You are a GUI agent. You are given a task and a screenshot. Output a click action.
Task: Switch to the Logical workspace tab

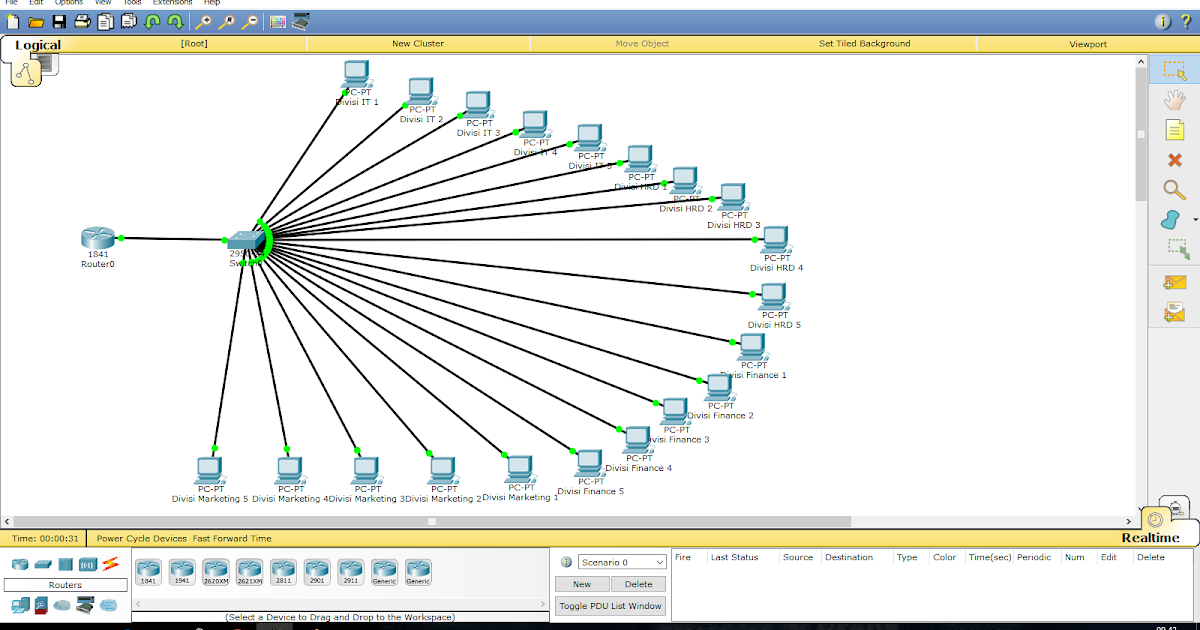click(x=37, y=45)
